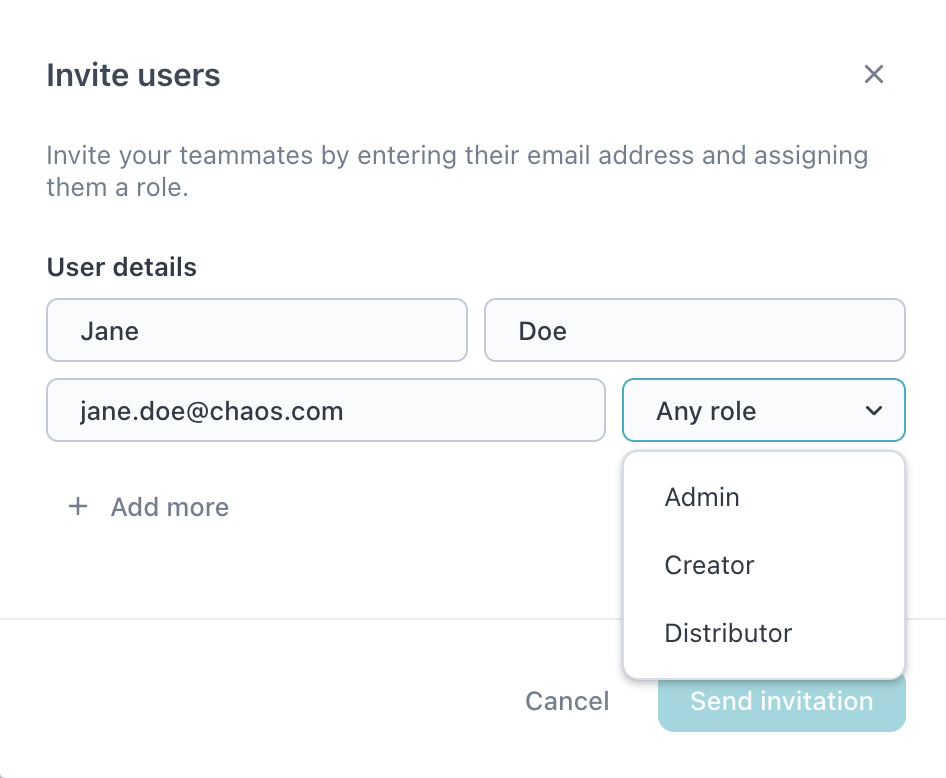Click the chevron arrow in role selector
The height and width of the screenshot is (778, 946).
(x=874, y=411)
